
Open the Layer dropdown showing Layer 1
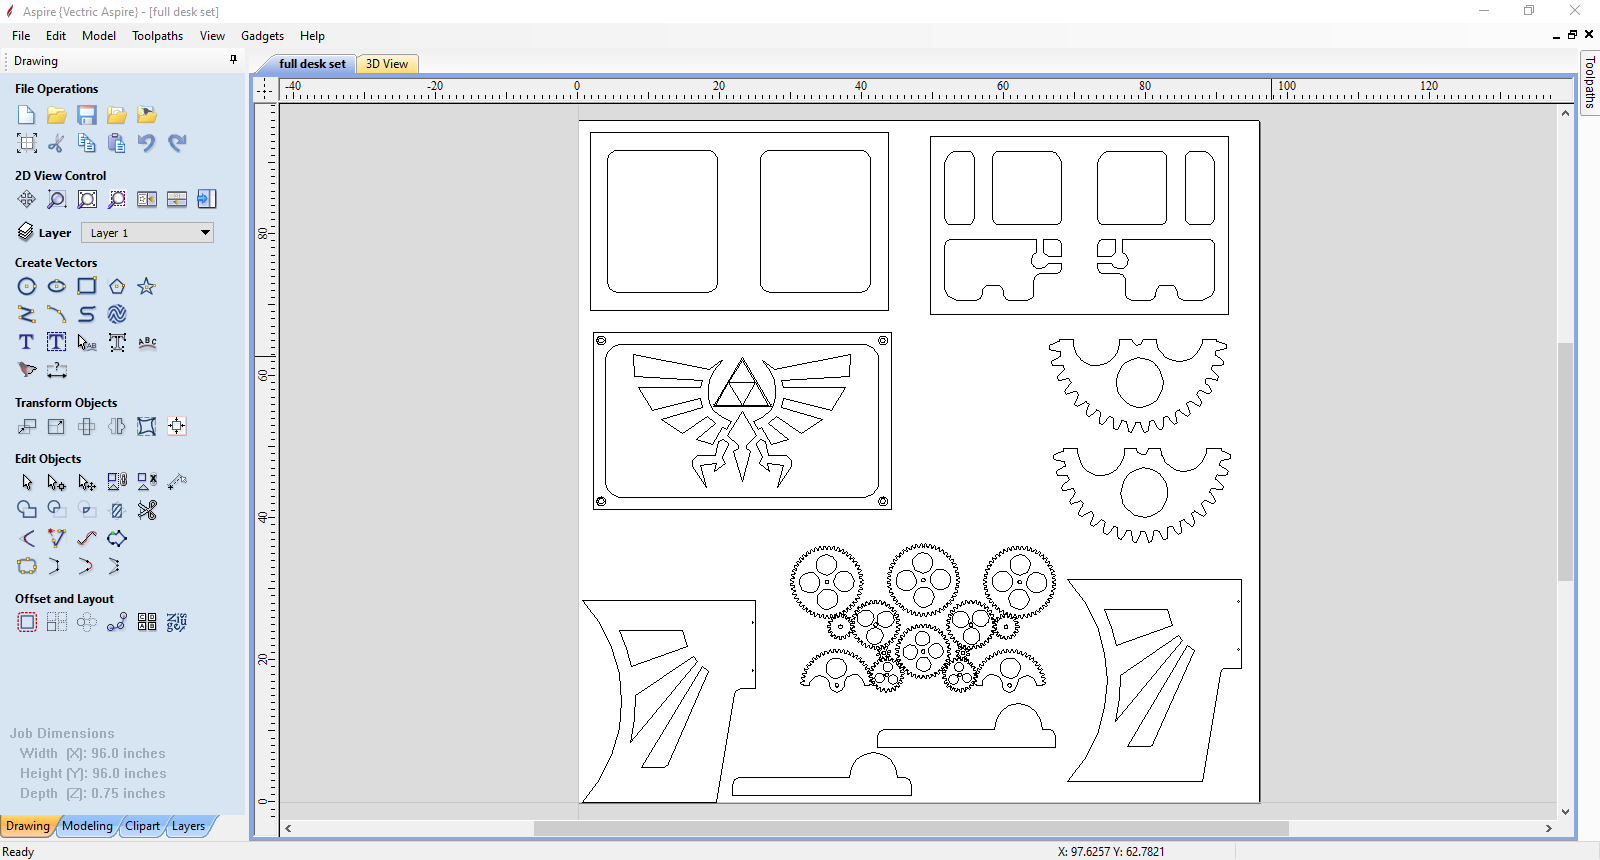(x=148, y=233)
